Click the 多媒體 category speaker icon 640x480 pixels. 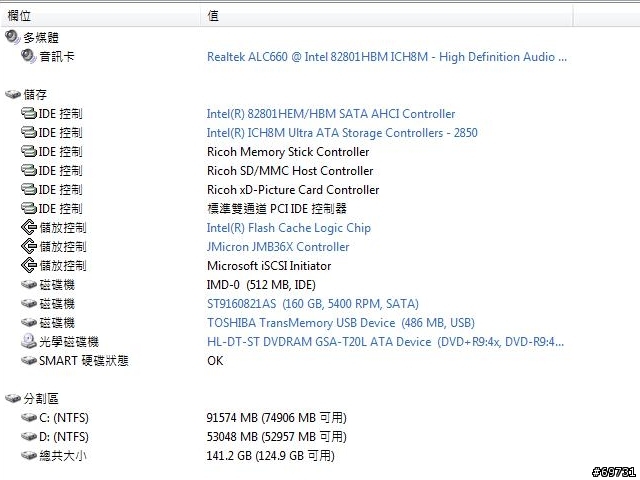tap(12, 38)
